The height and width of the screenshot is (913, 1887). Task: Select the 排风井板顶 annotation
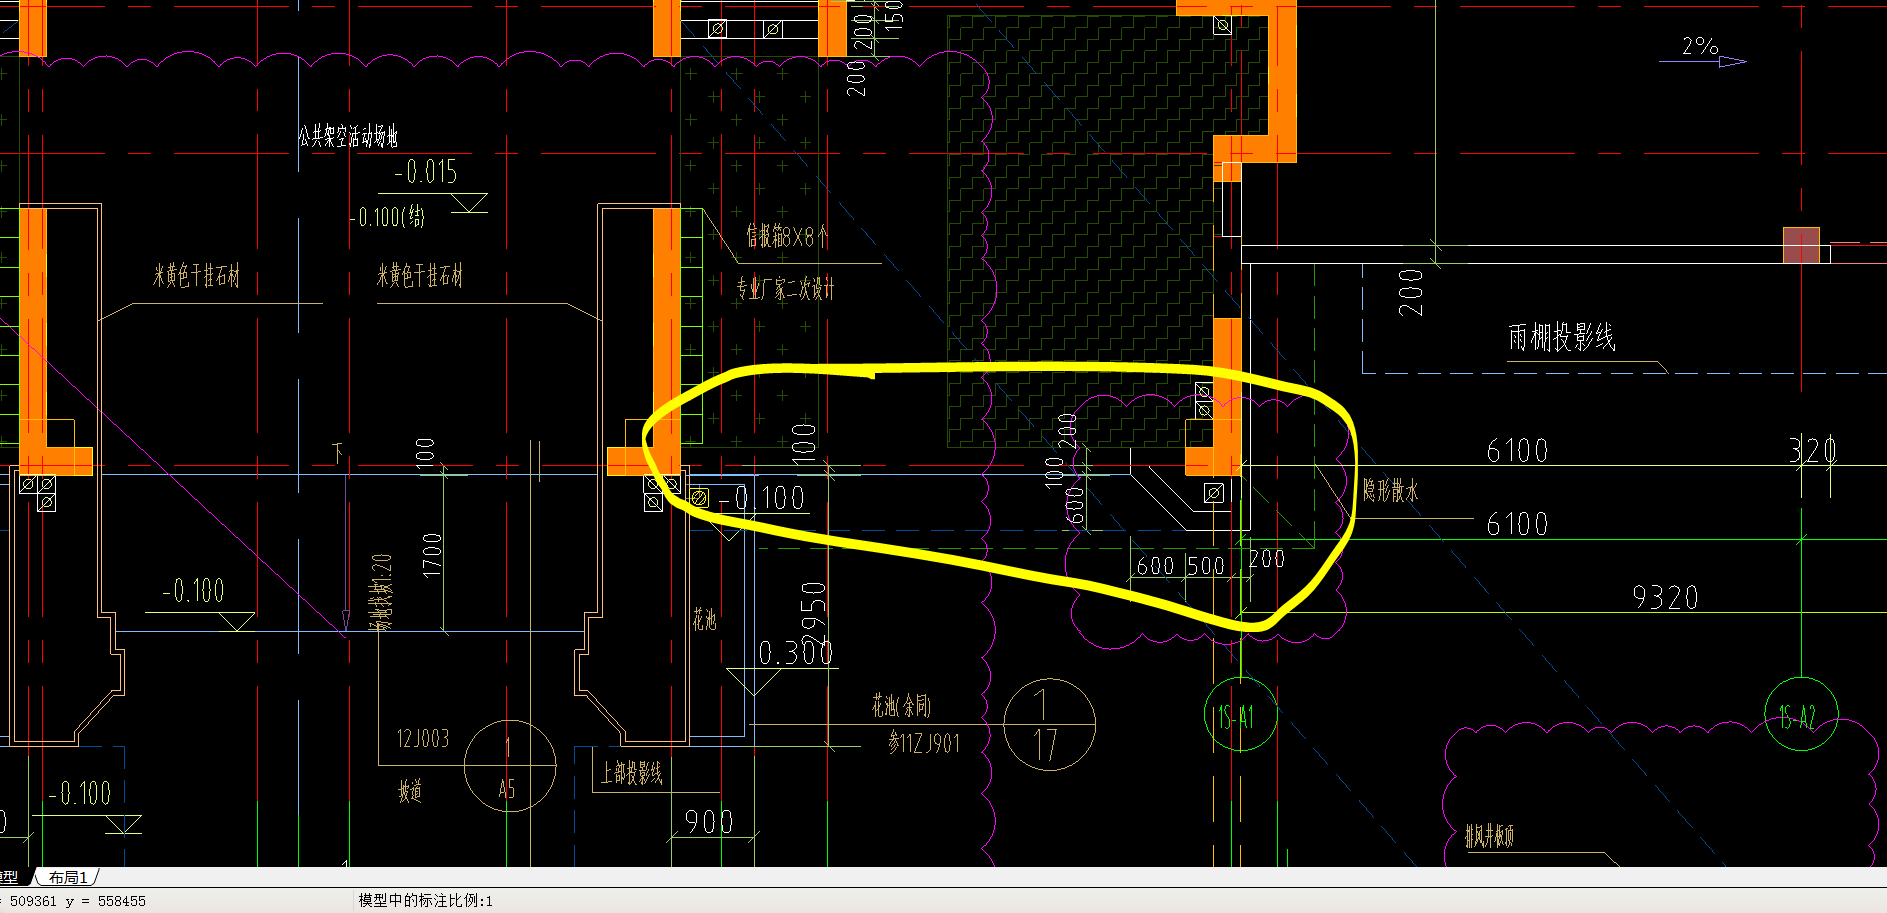1489,836
